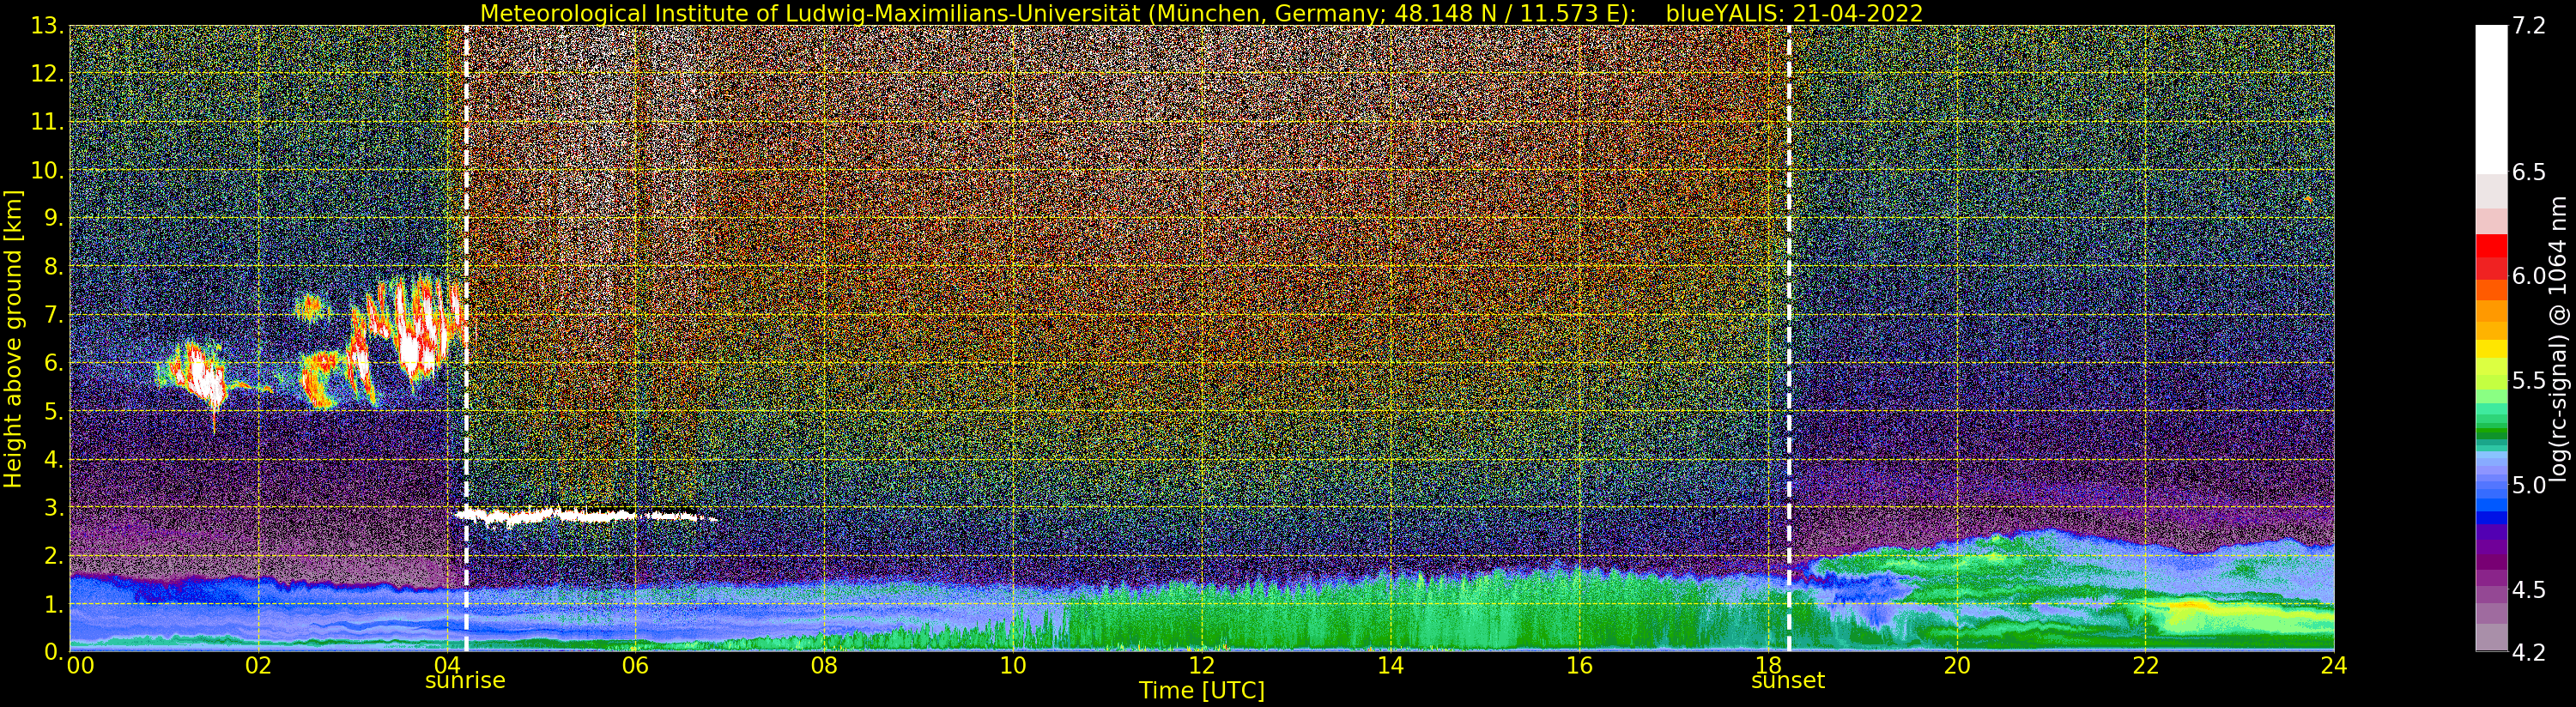Pick the white segment at colorbar top
The height and width of the screenshot is (707, 2576).
tap(2491, 100)
